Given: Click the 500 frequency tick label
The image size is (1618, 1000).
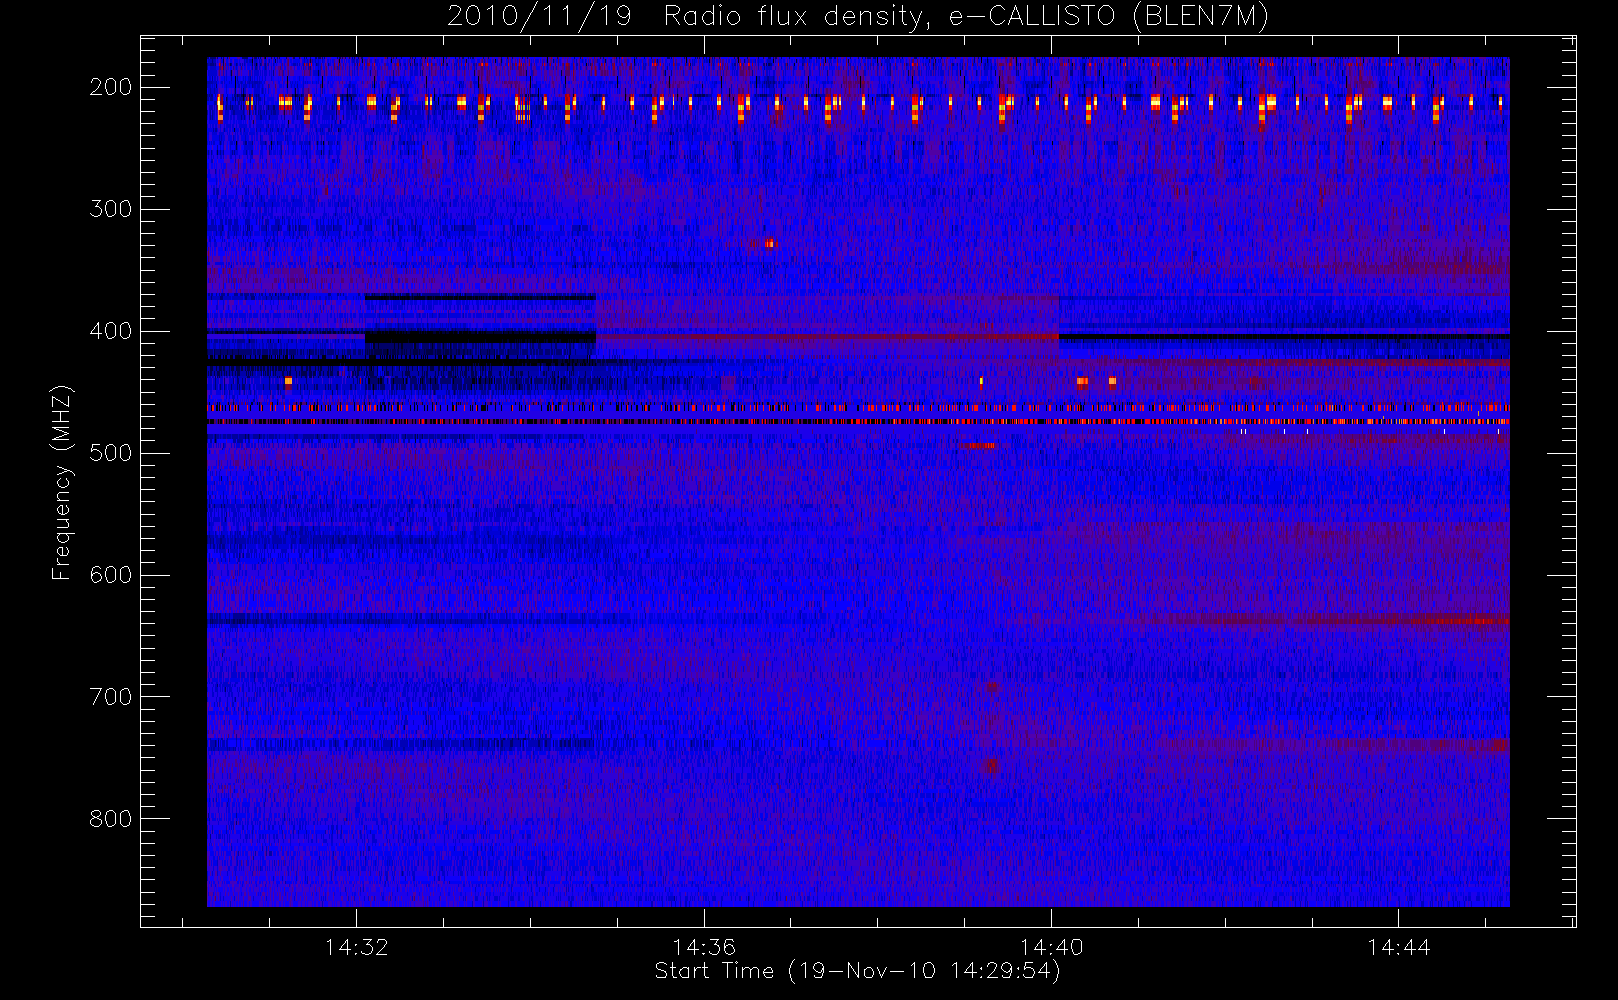Looking at the screenshot, I should coord(111,453).
